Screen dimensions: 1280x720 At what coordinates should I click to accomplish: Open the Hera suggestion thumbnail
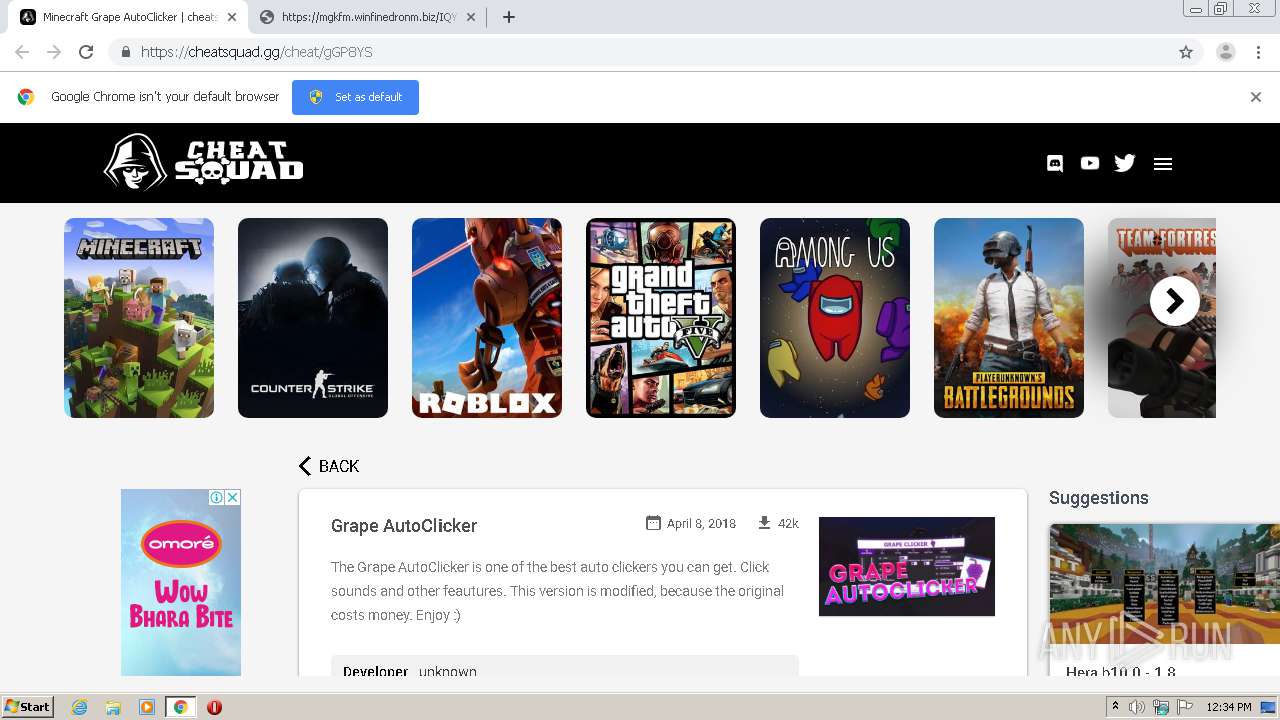[x=1164, y=584]
